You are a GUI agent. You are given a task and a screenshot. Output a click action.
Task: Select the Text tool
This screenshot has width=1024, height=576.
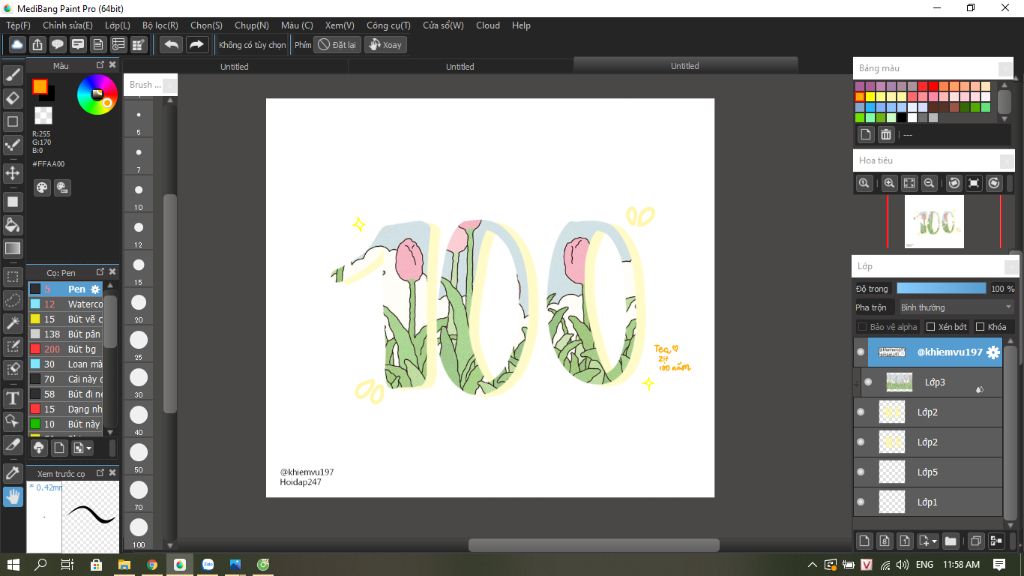tap(12, 398)
